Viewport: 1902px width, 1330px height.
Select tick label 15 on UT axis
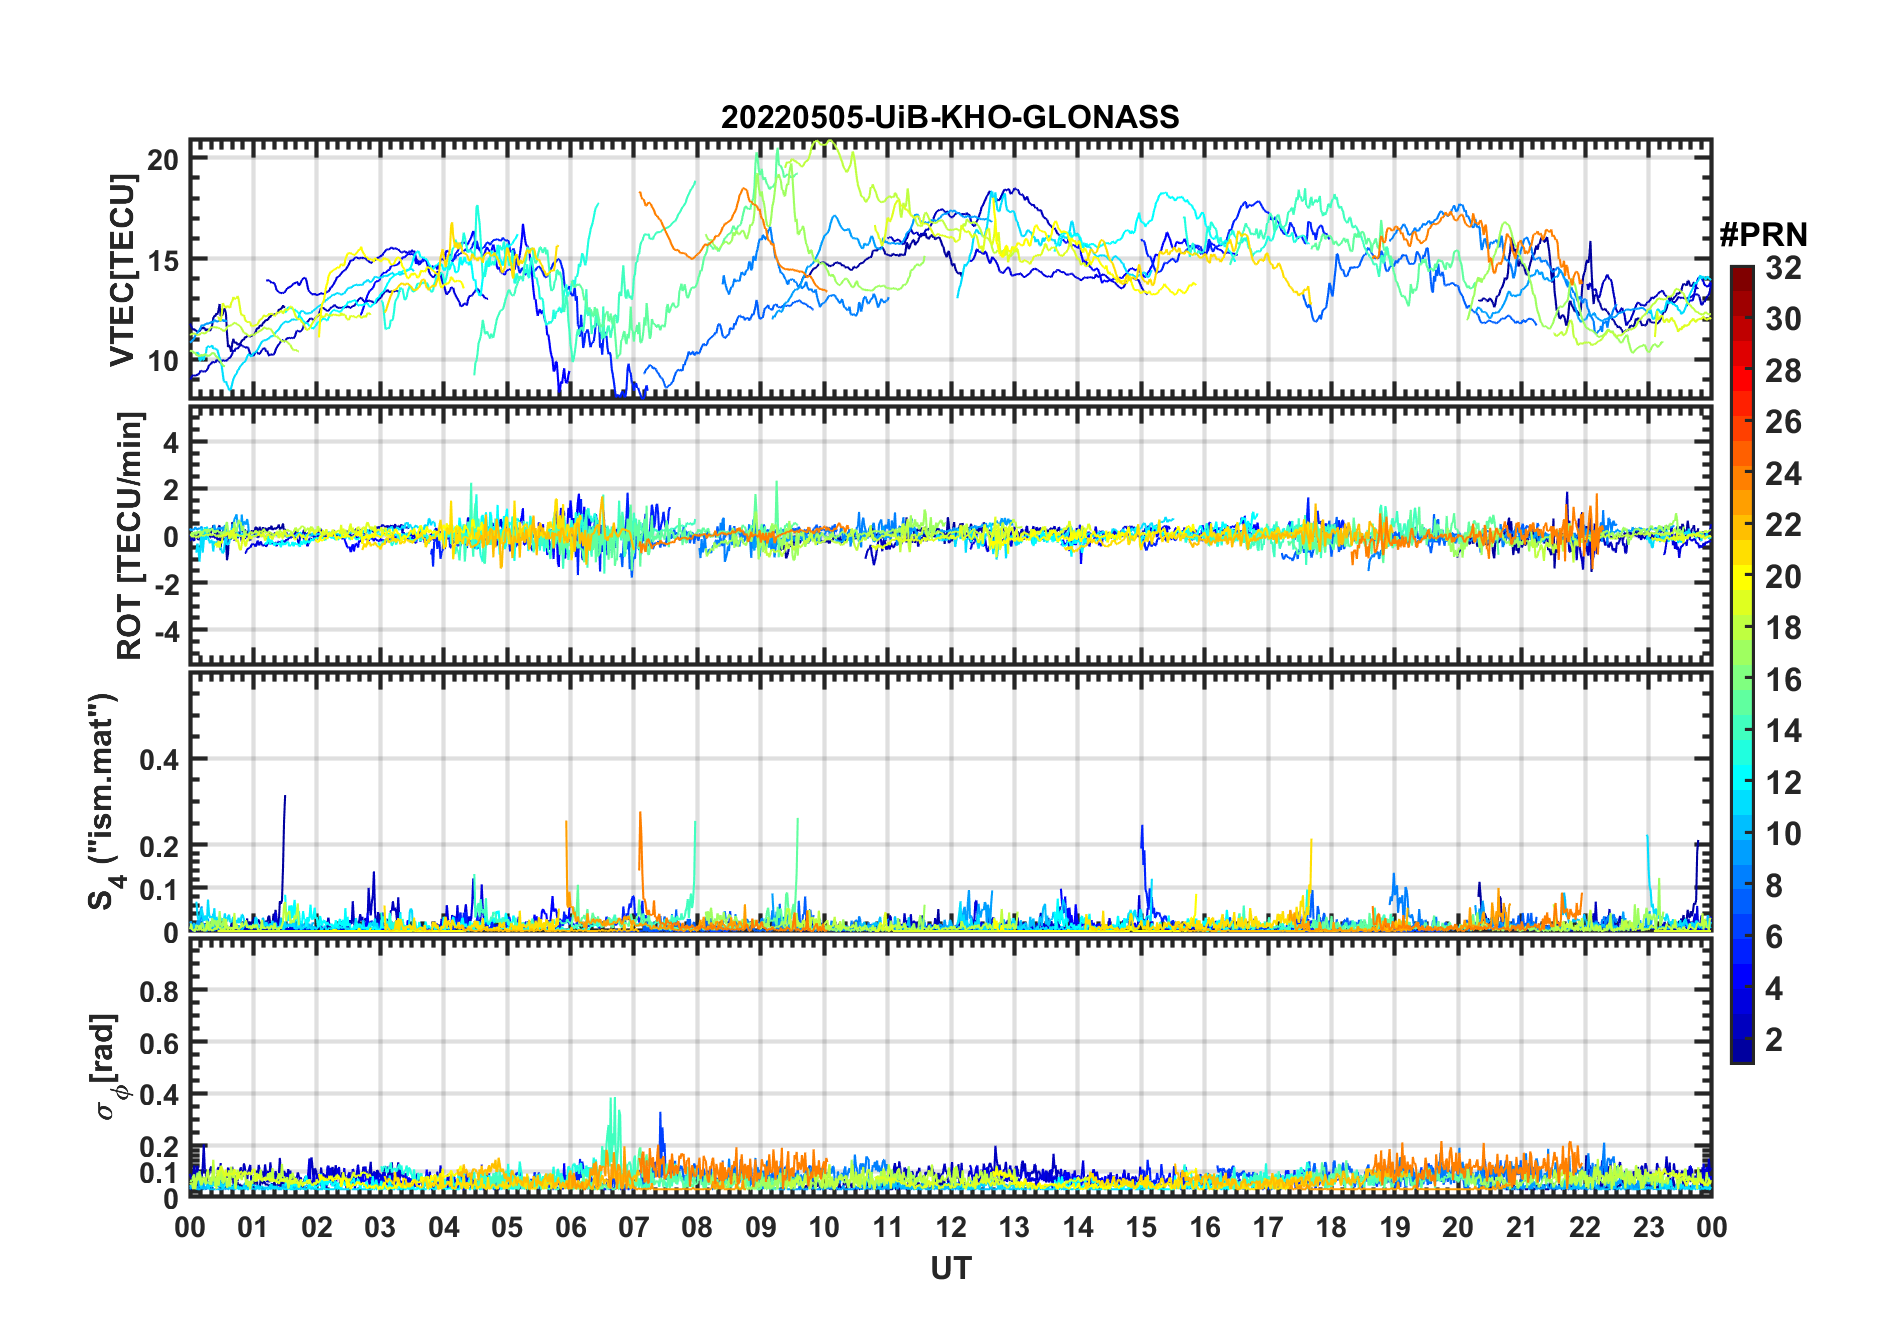[x=1141, y=1227]
